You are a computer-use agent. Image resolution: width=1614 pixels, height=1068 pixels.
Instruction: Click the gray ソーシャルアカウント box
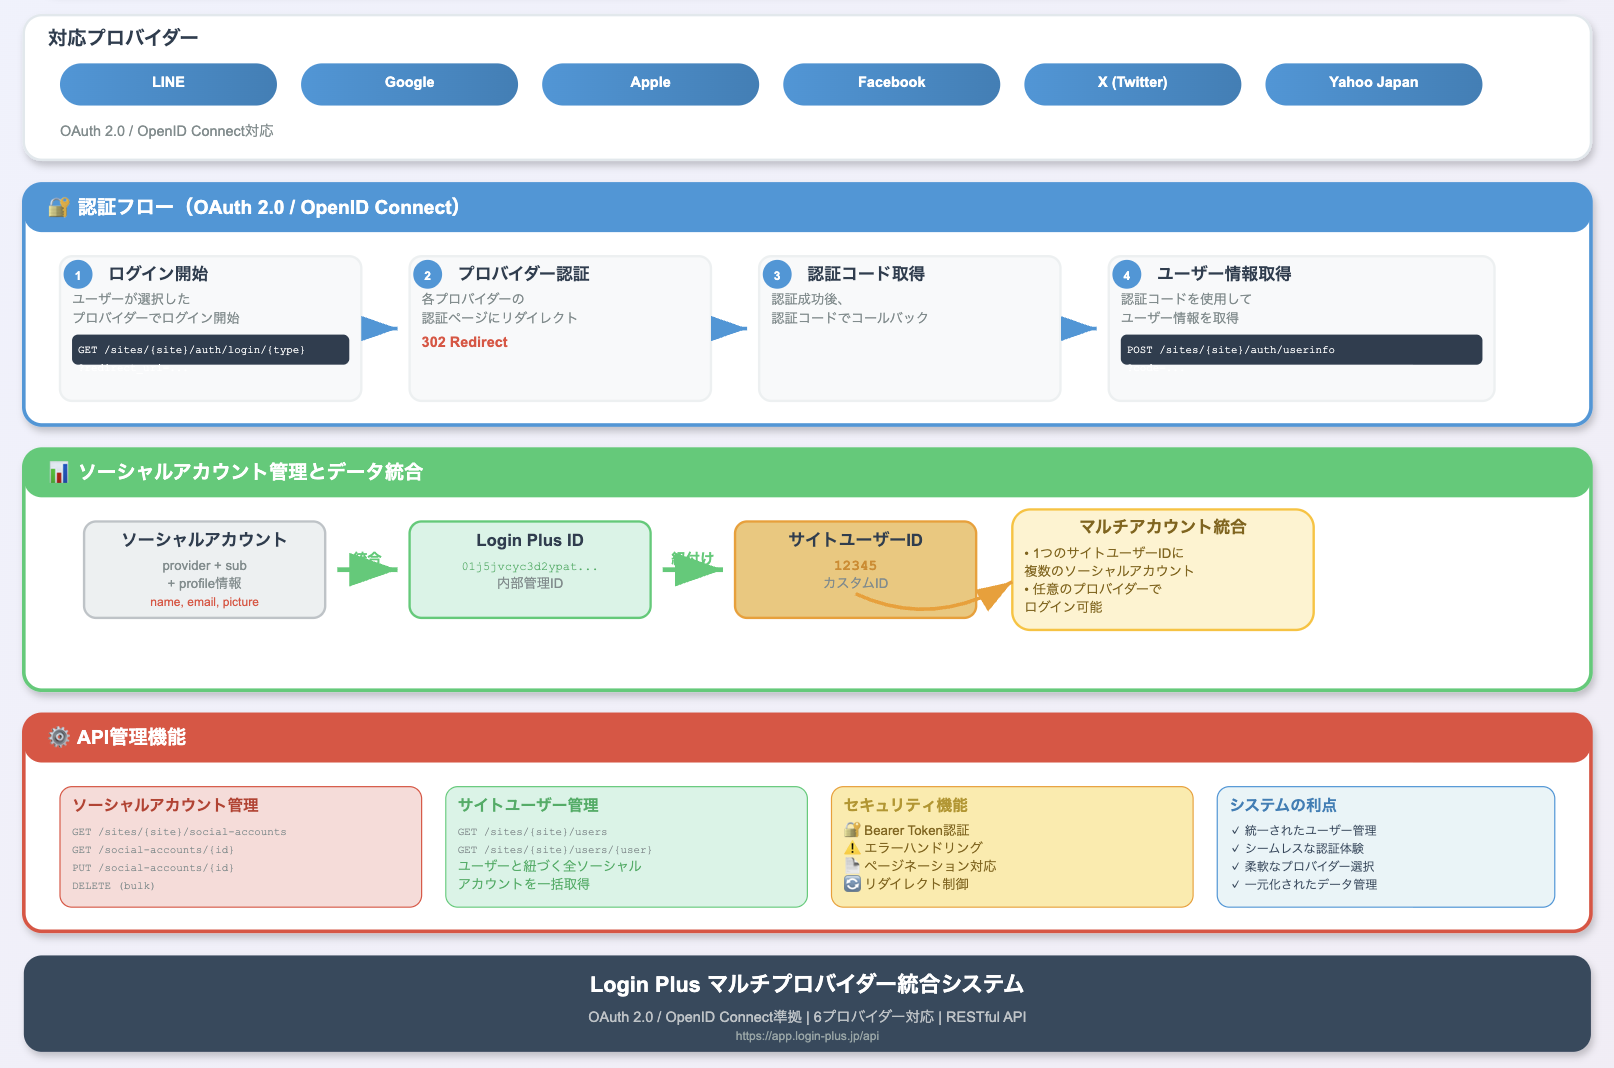(205, 569)
